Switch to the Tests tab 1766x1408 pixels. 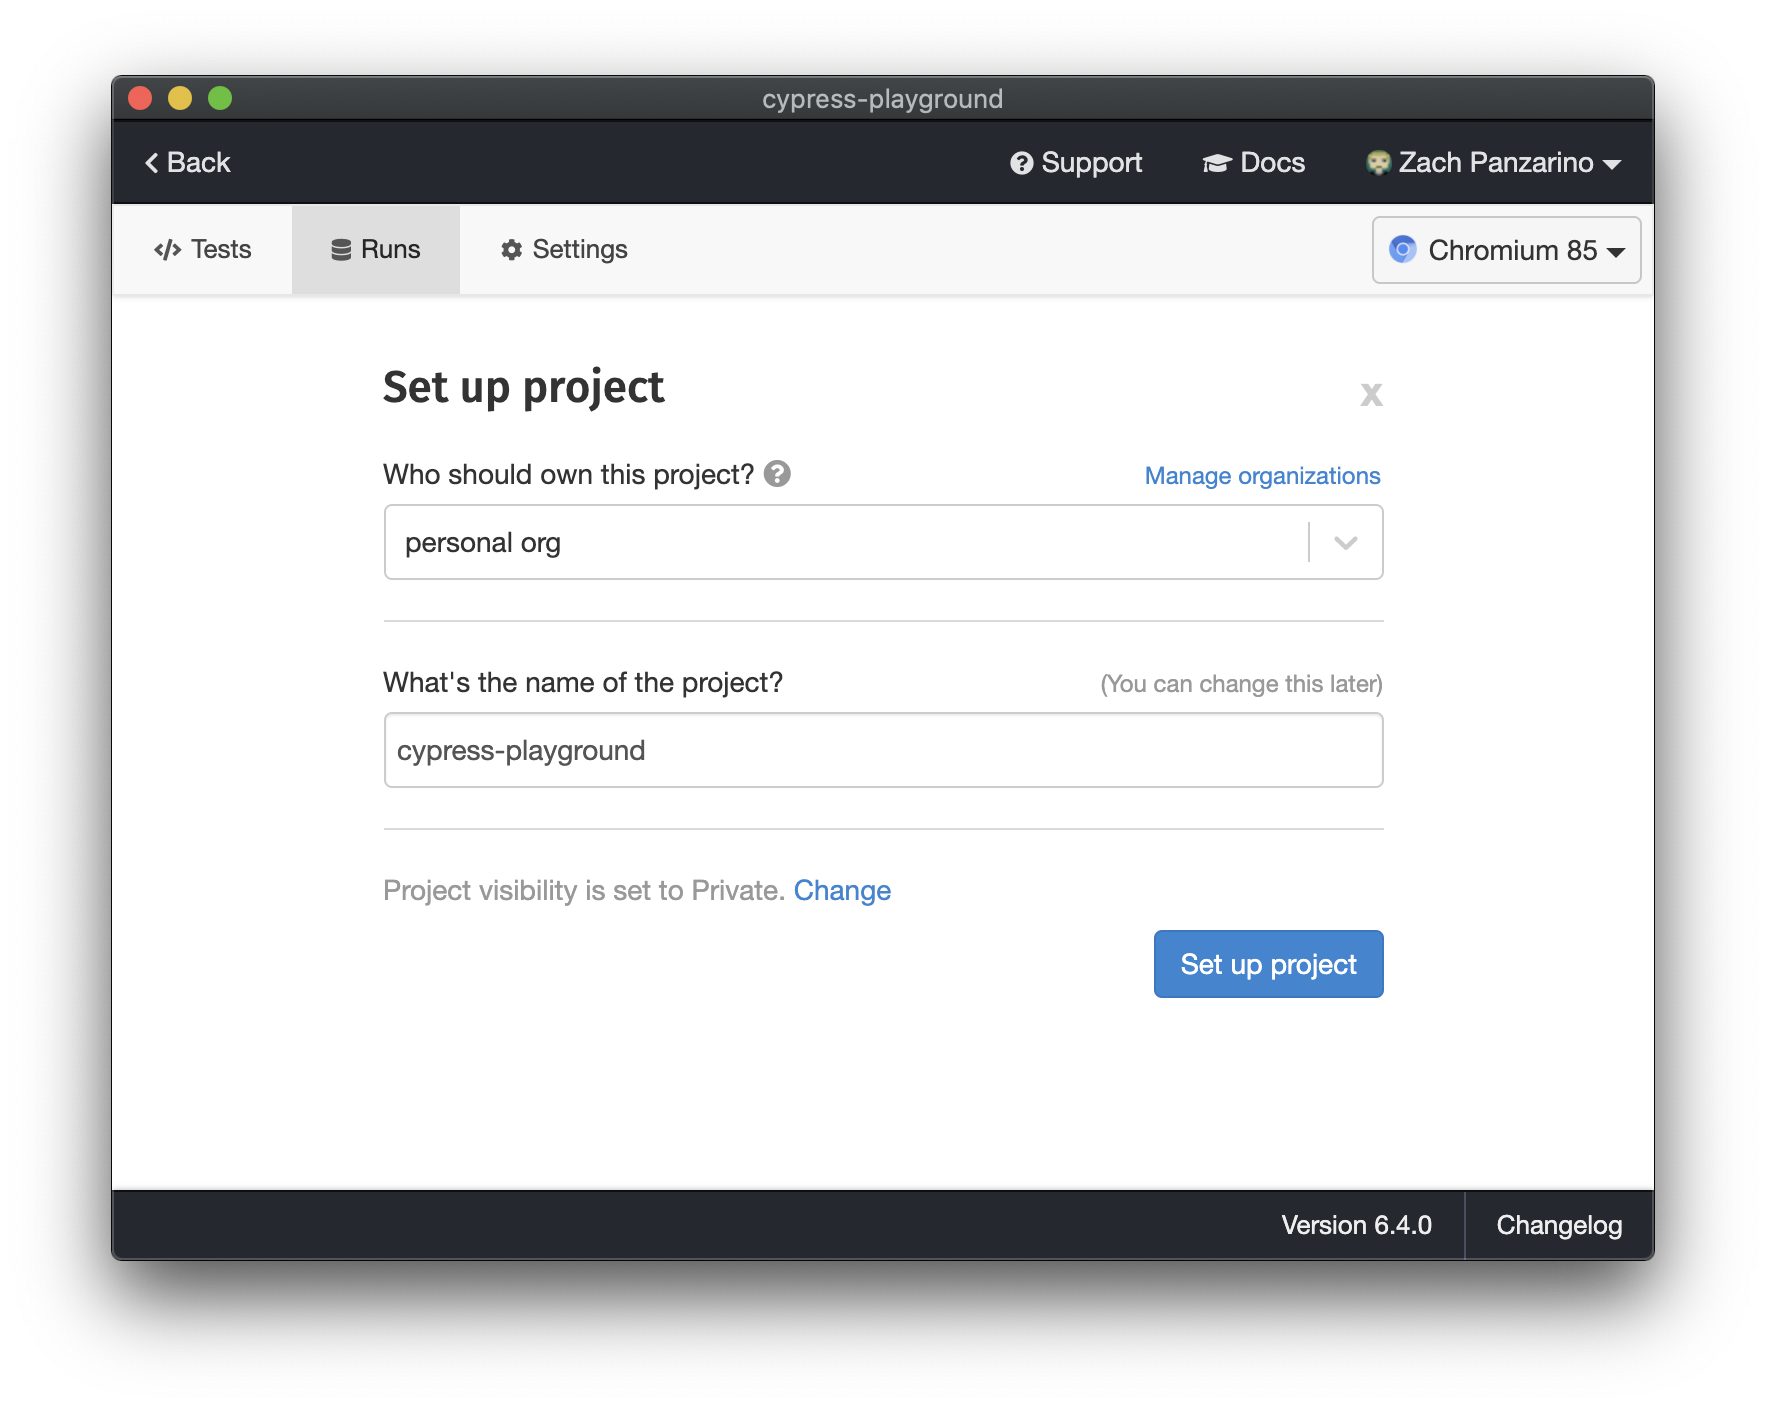coord(203,250)
